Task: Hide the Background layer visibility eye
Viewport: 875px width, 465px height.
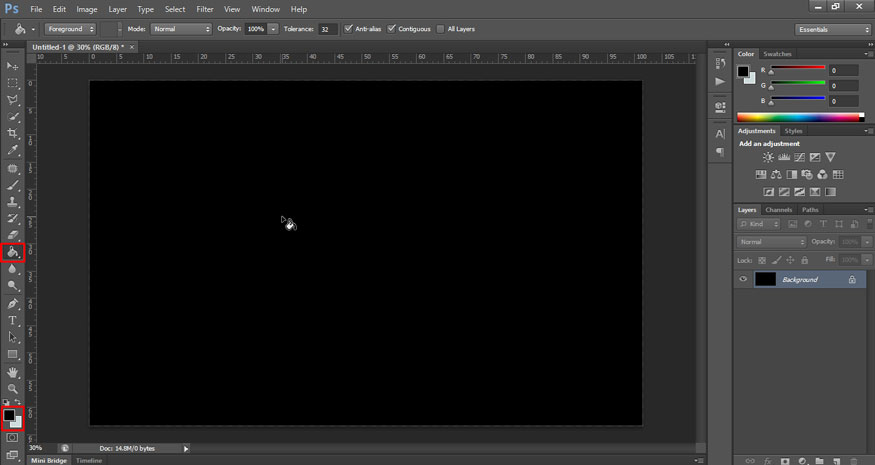Action: coord(743,280)
